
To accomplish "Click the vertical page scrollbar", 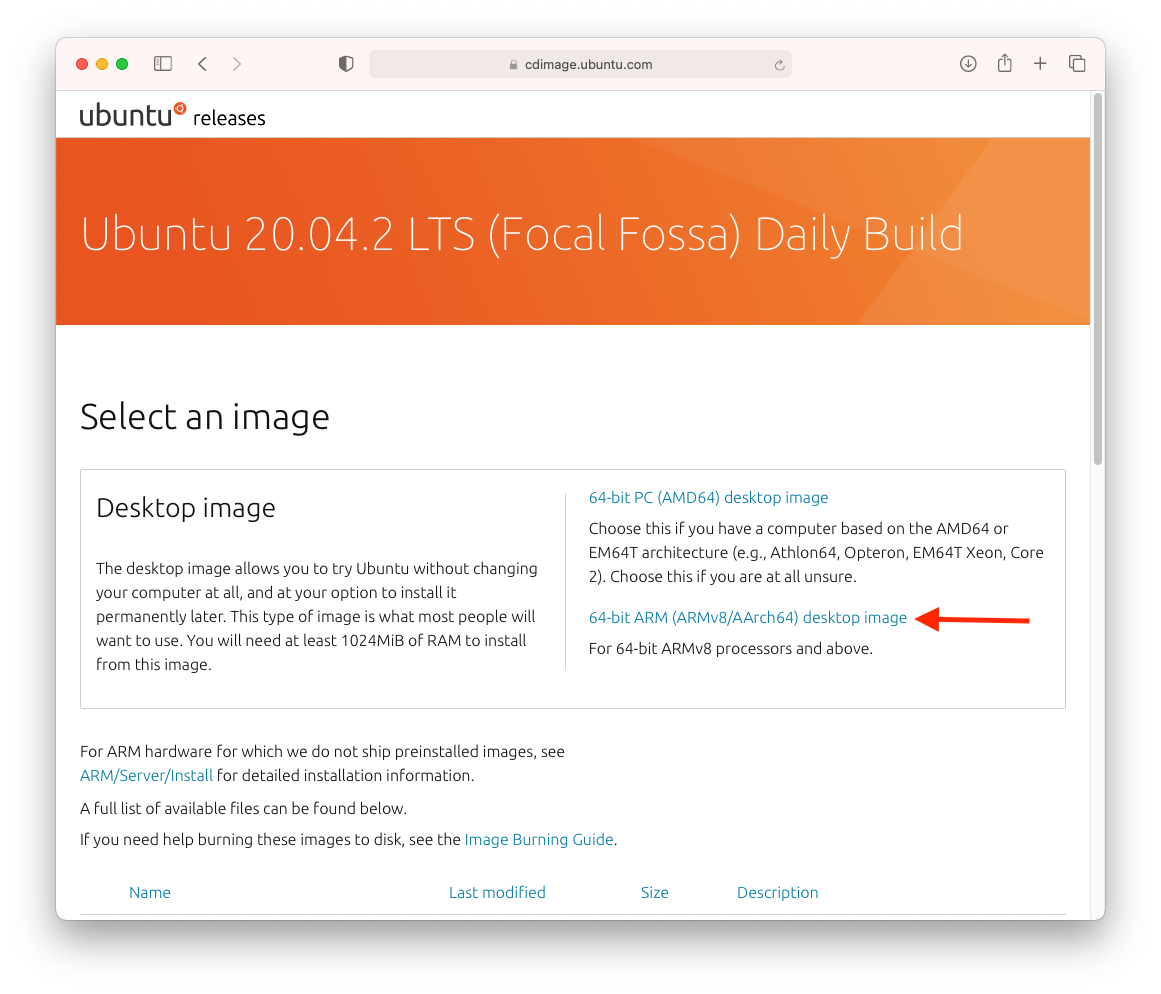I will [1097, 280].
